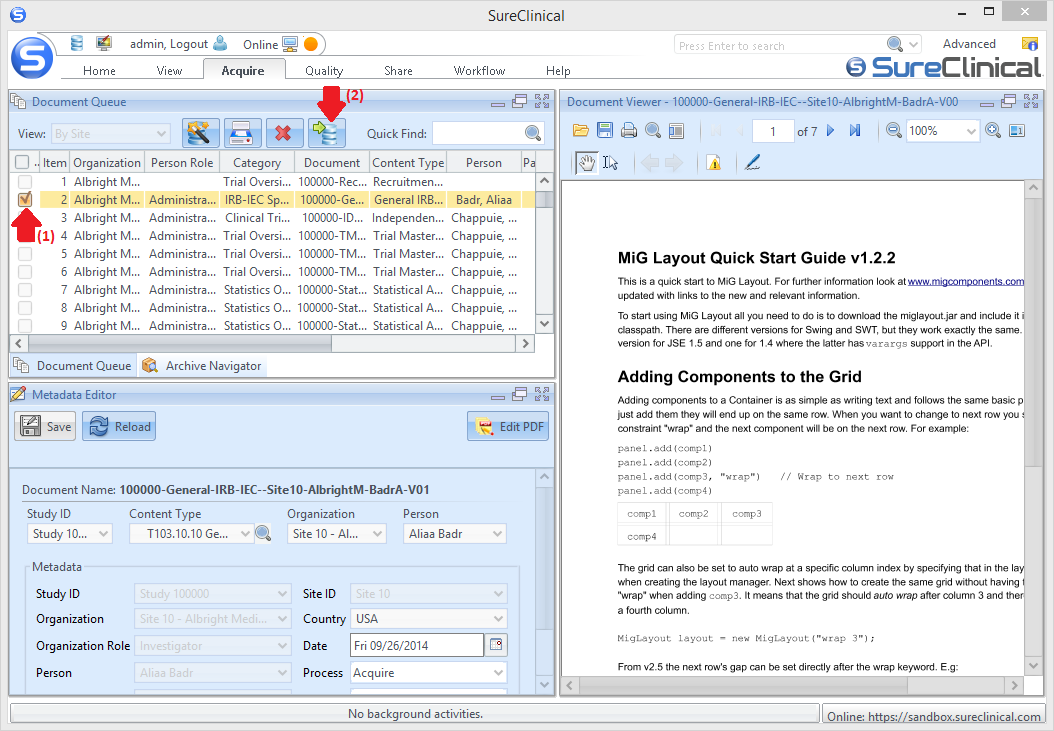This screenshot has width=1054, height=731.
Task: Check the box for item 9 row
Action: 25,326
